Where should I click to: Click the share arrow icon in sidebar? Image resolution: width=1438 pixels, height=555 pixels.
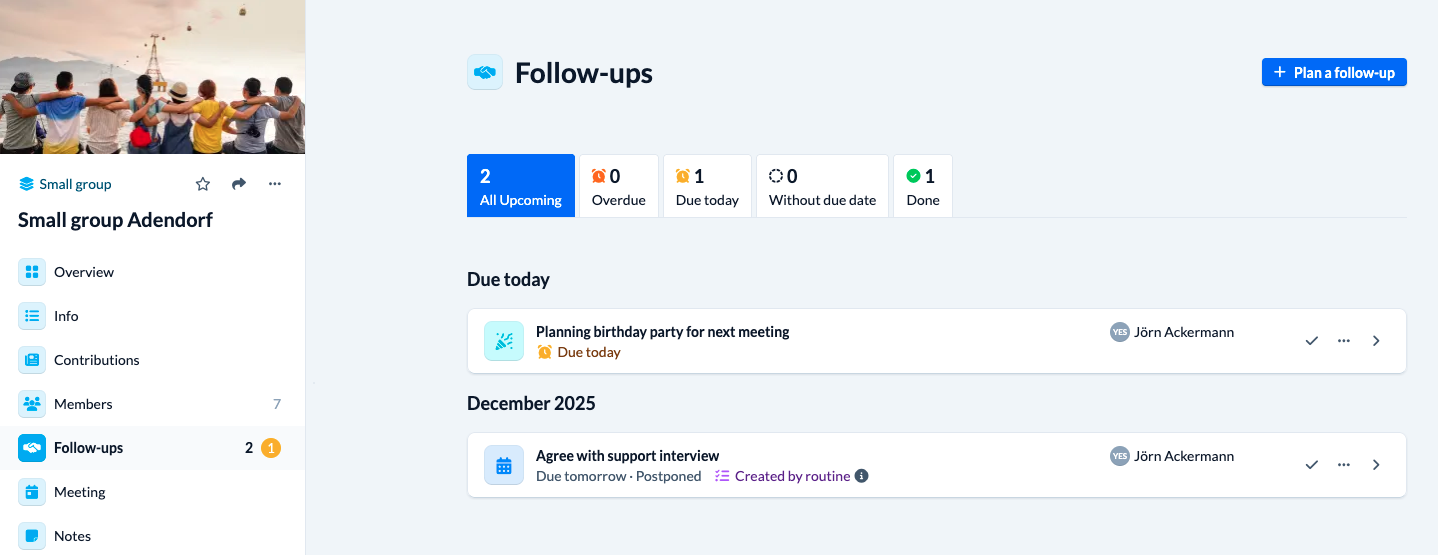[239, 184]
